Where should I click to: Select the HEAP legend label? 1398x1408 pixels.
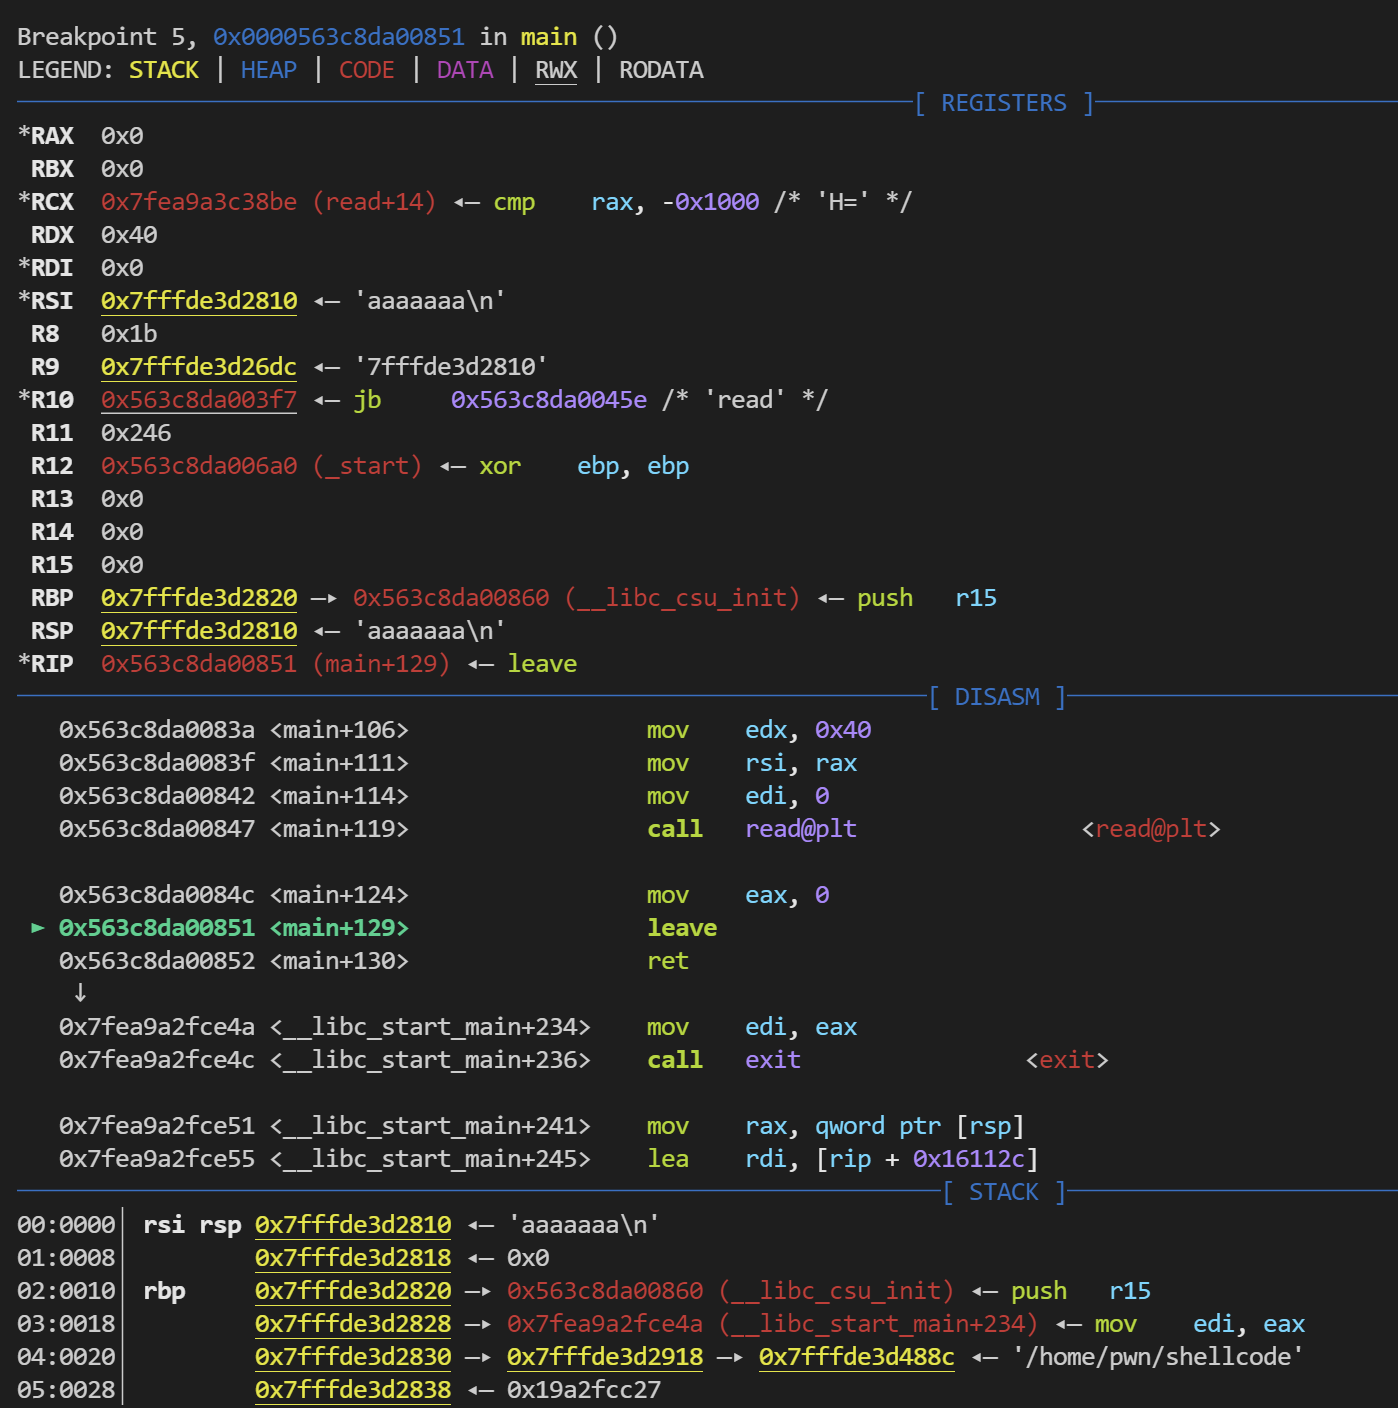(269, 70)
